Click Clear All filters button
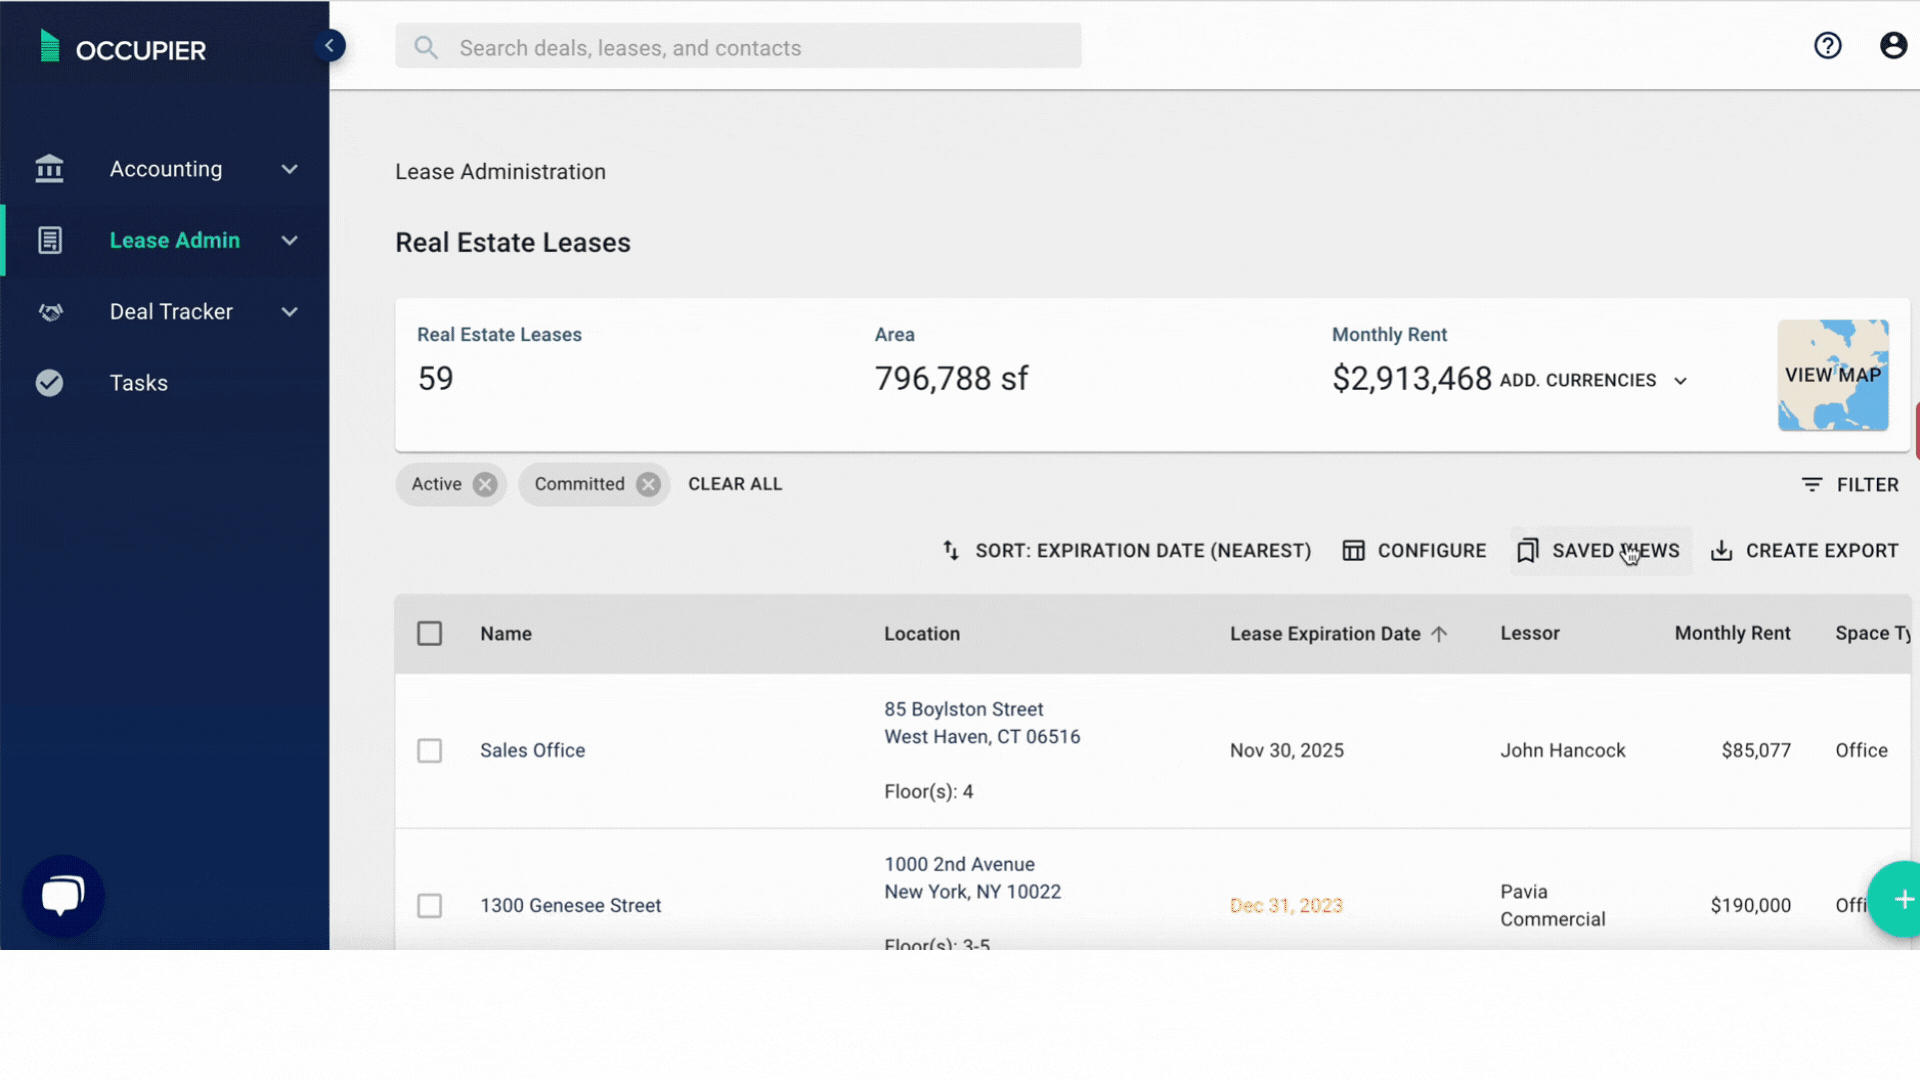This screenshot has height=1080, width=1920. (735, 484)
